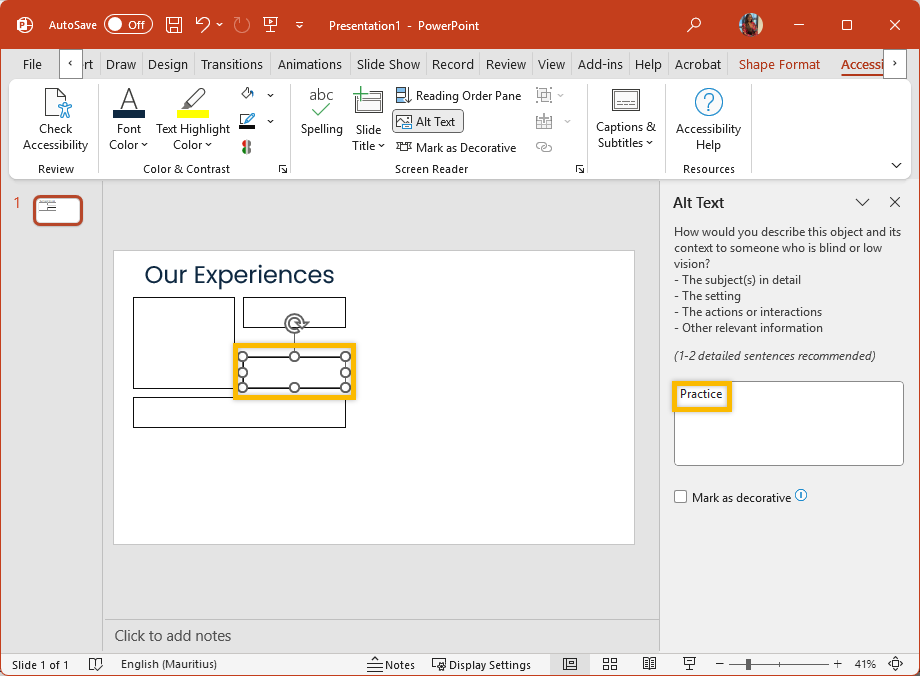Image resolution: width=920 pixels, height=676 pixels.
Task: Expand Font Color dropdown
Action: 128,145
